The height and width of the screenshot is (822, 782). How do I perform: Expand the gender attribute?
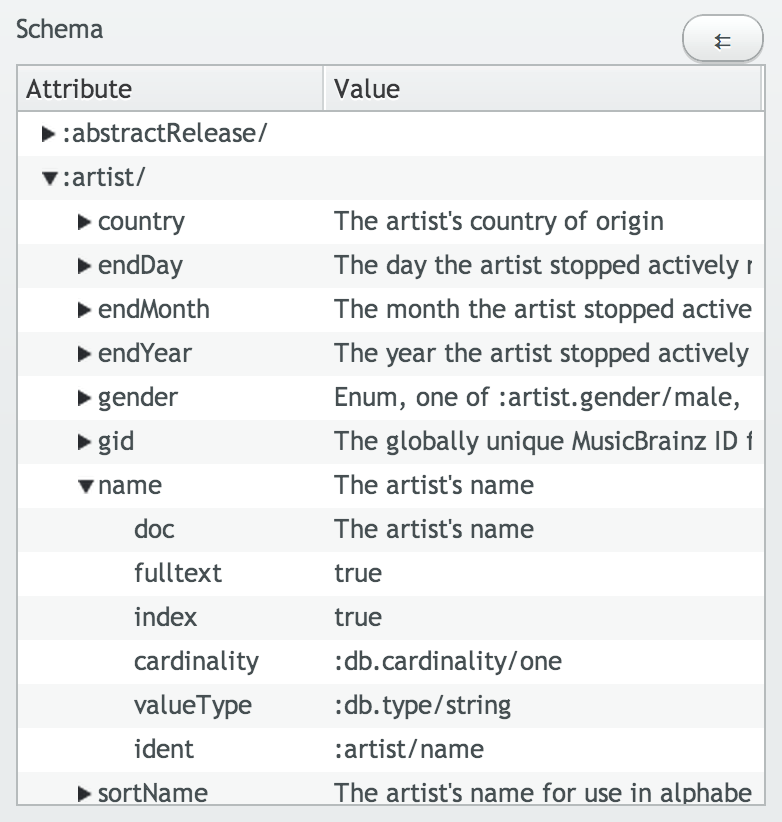click(x=84, y=398)
